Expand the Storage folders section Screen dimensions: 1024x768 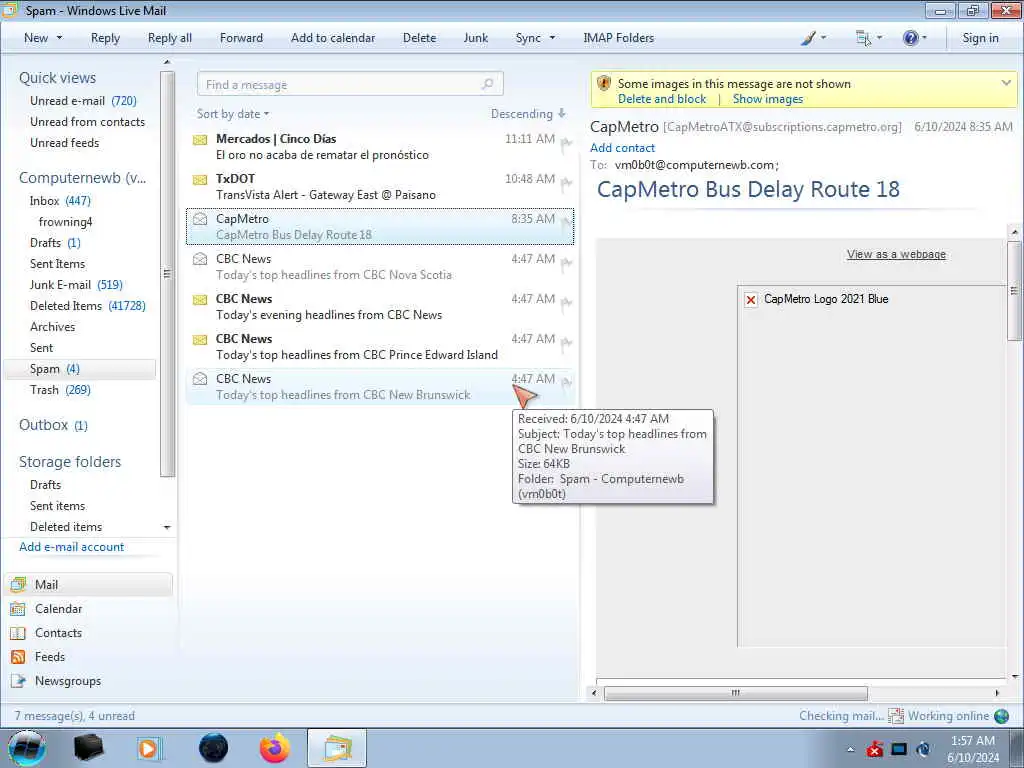(70, 462)
